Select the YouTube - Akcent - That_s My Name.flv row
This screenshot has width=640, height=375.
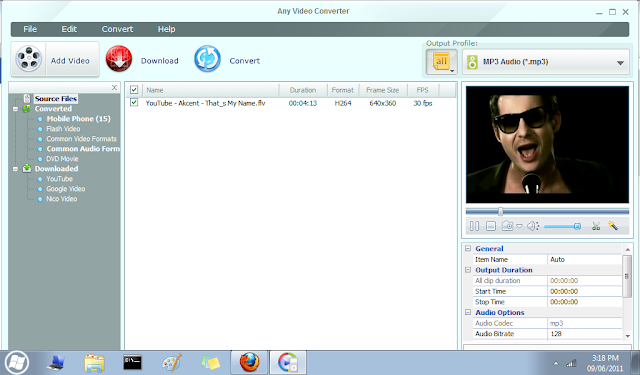(290, 103)
